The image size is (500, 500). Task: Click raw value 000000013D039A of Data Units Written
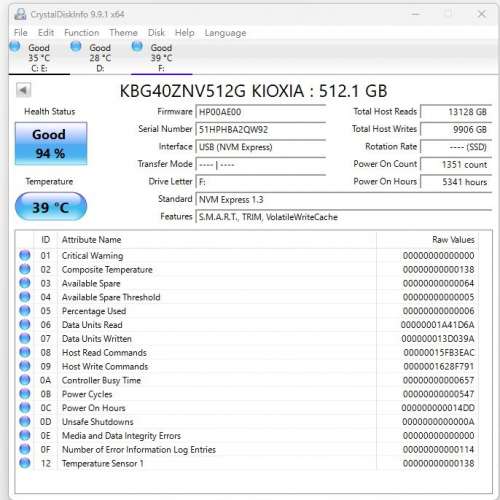pos(438,339)
